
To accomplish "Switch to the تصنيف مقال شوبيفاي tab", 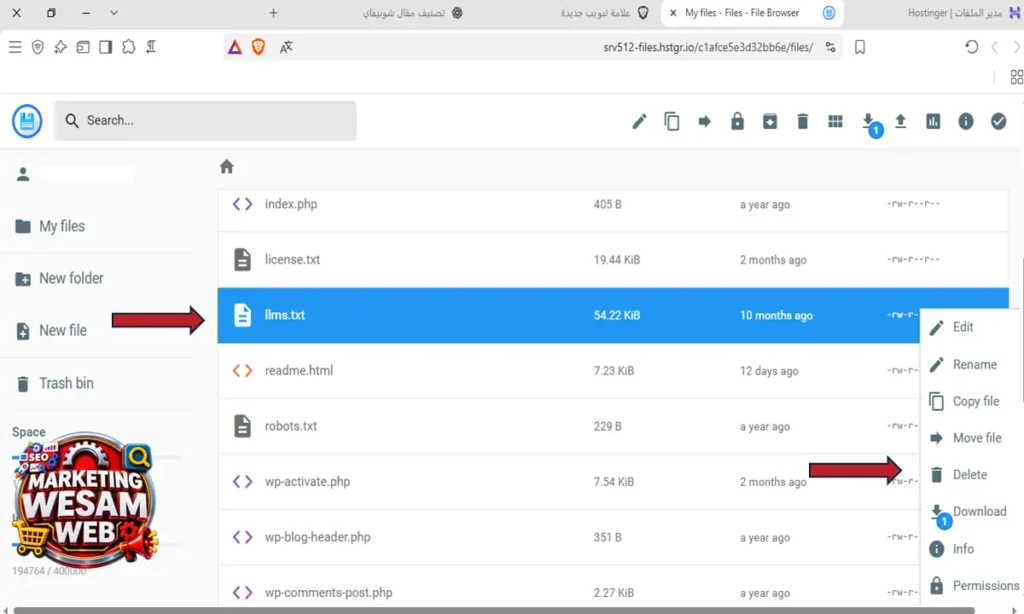I will tap(413, 12).
